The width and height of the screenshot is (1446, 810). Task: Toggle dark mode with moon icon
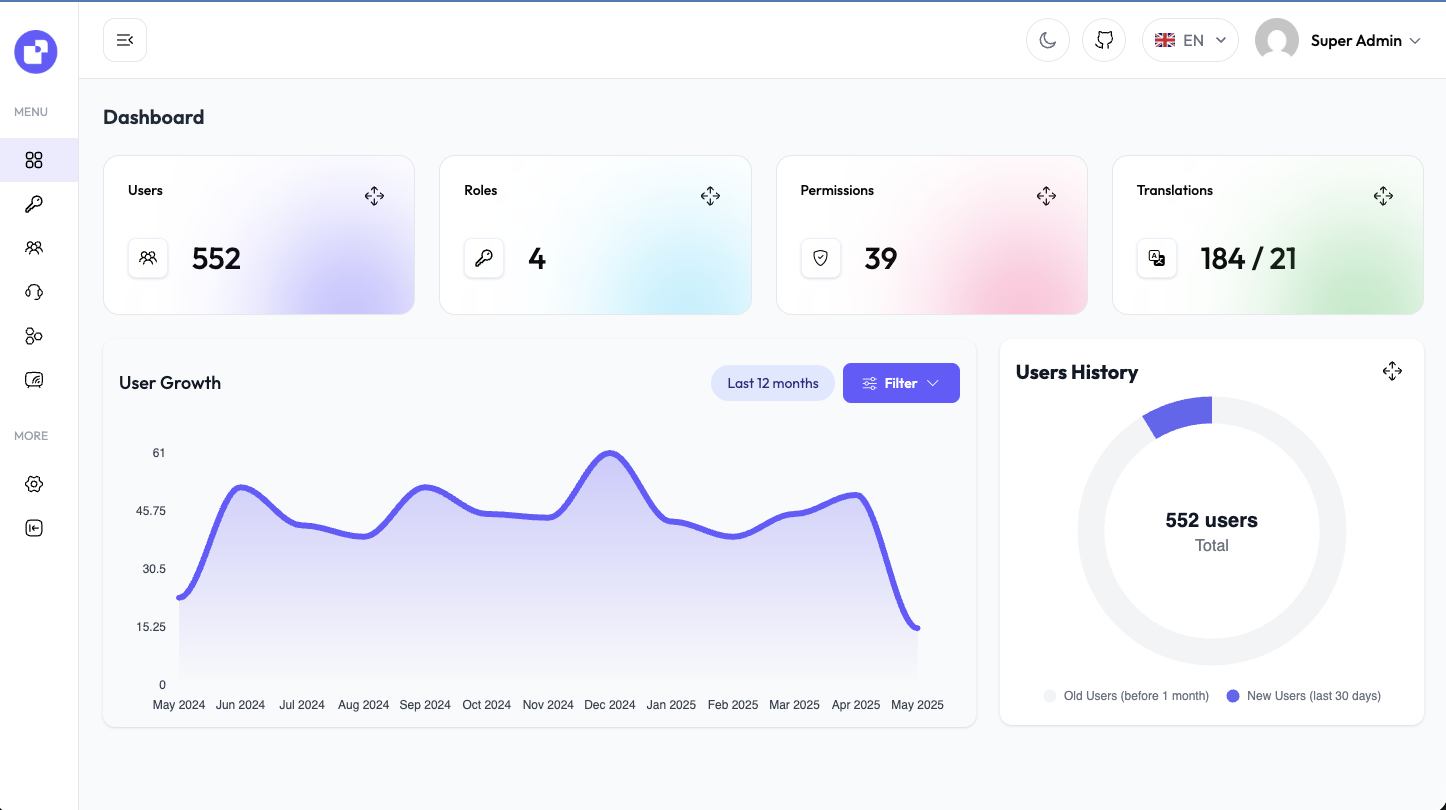[x=1048, y=40]
